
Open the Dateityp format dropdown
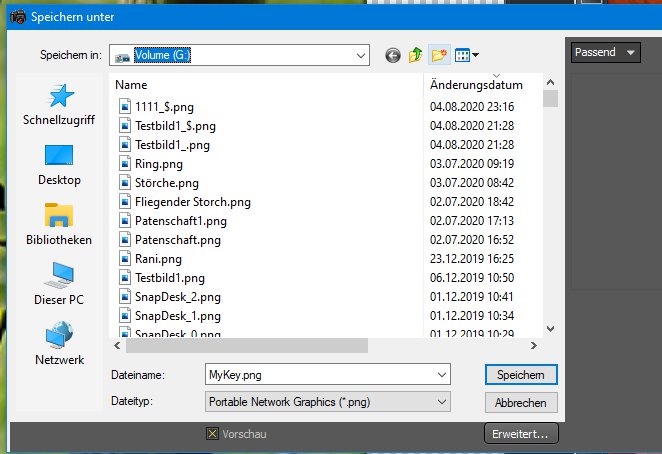pyautogui.click(x=443, y=401)
